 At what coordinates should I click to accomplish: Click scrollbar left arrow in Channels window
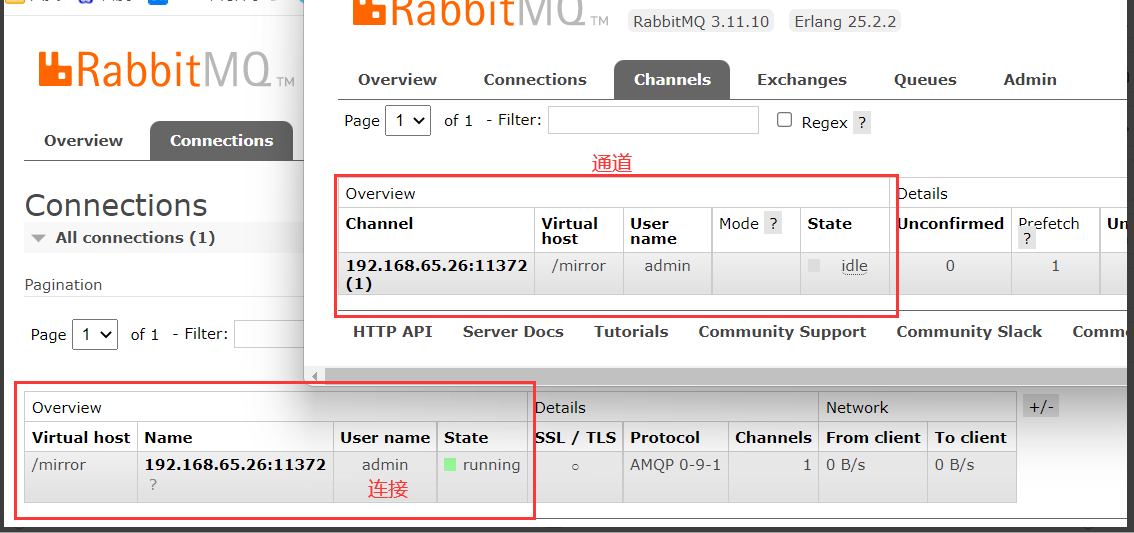coord(315,376)
